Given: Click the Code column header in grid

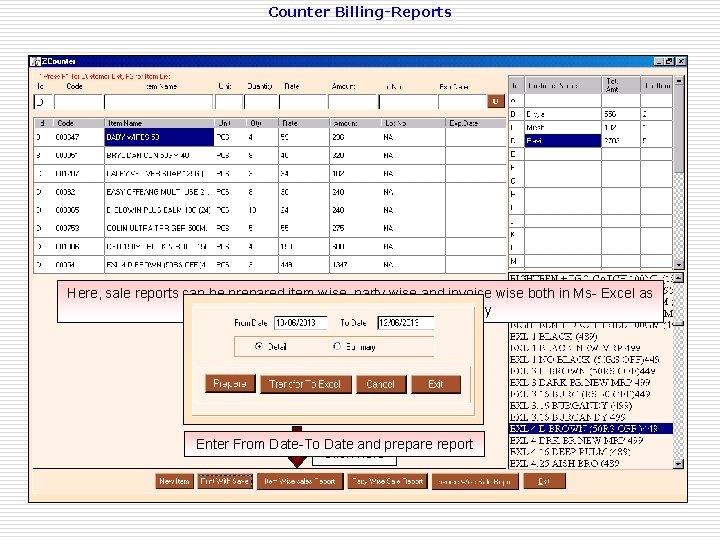Looking at the screenshot, I should tap(78, 123).
